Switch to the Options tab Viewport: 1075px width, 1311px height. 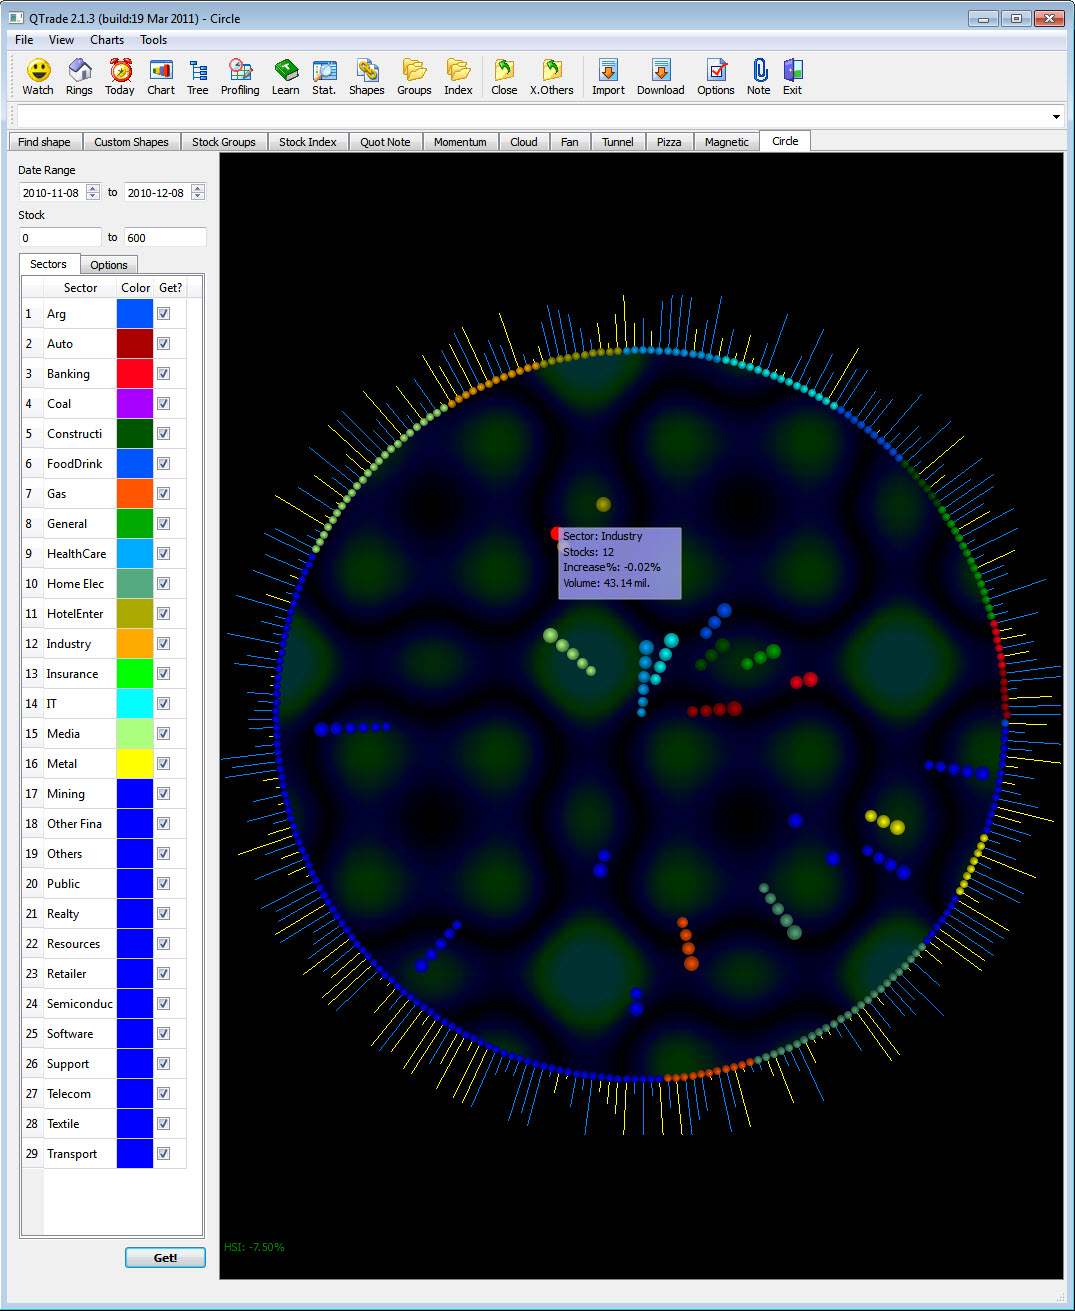pos(108,264)
